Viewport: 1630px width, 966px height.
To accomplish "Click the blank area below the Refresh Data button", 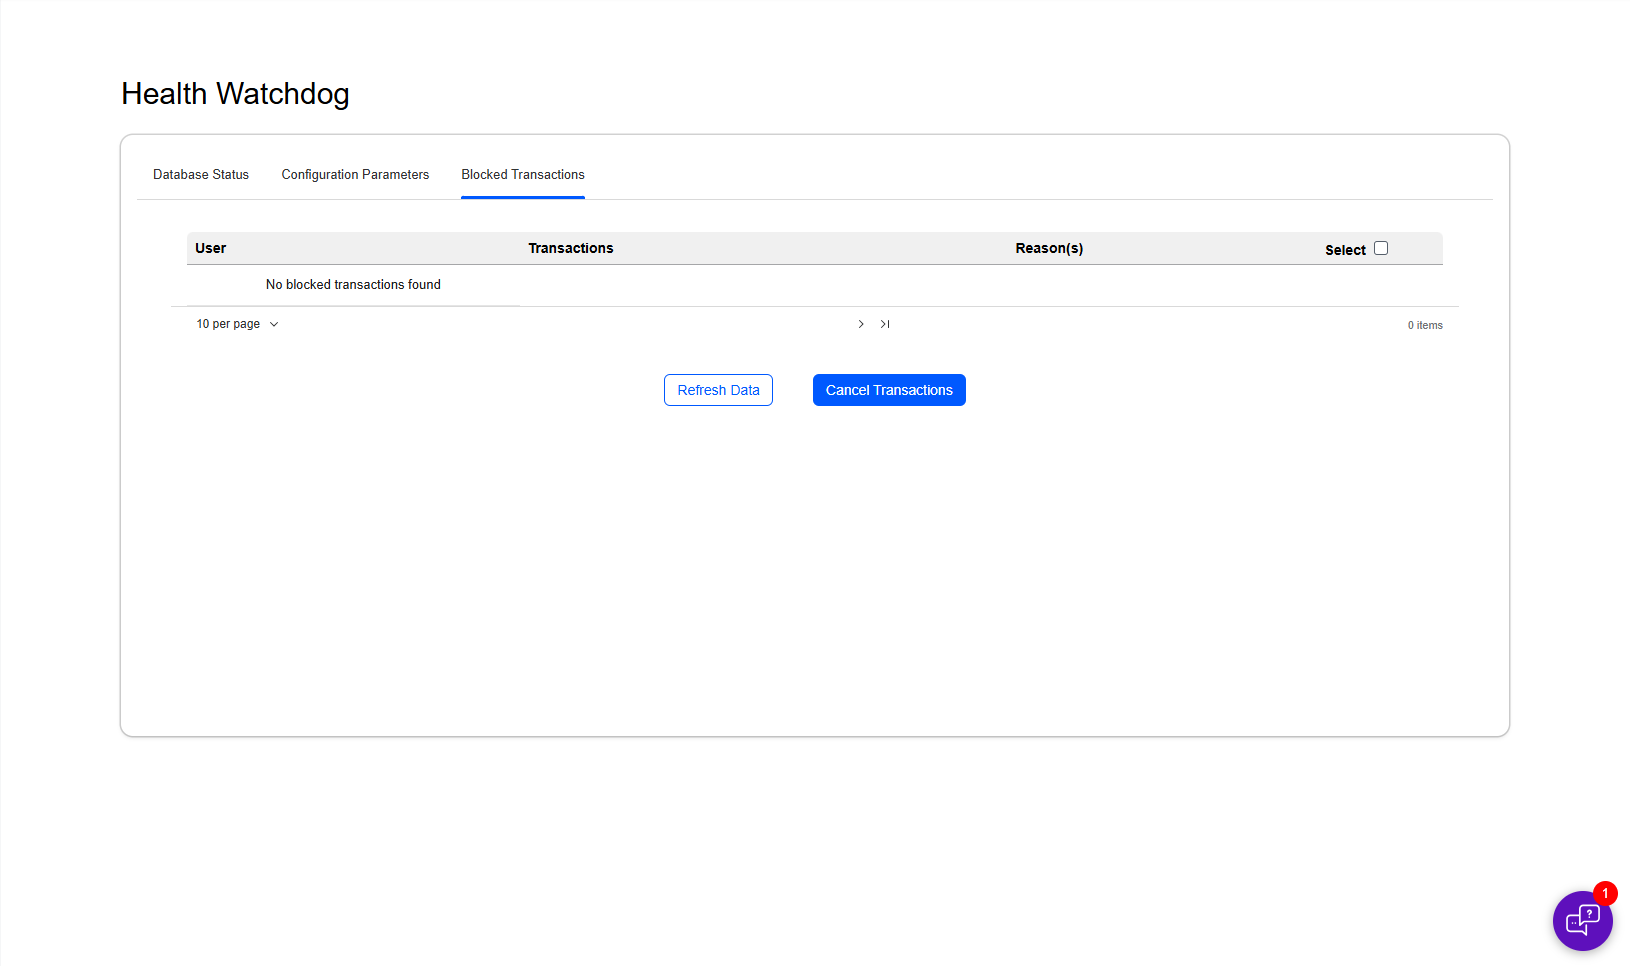I will [x=718, y=520].
